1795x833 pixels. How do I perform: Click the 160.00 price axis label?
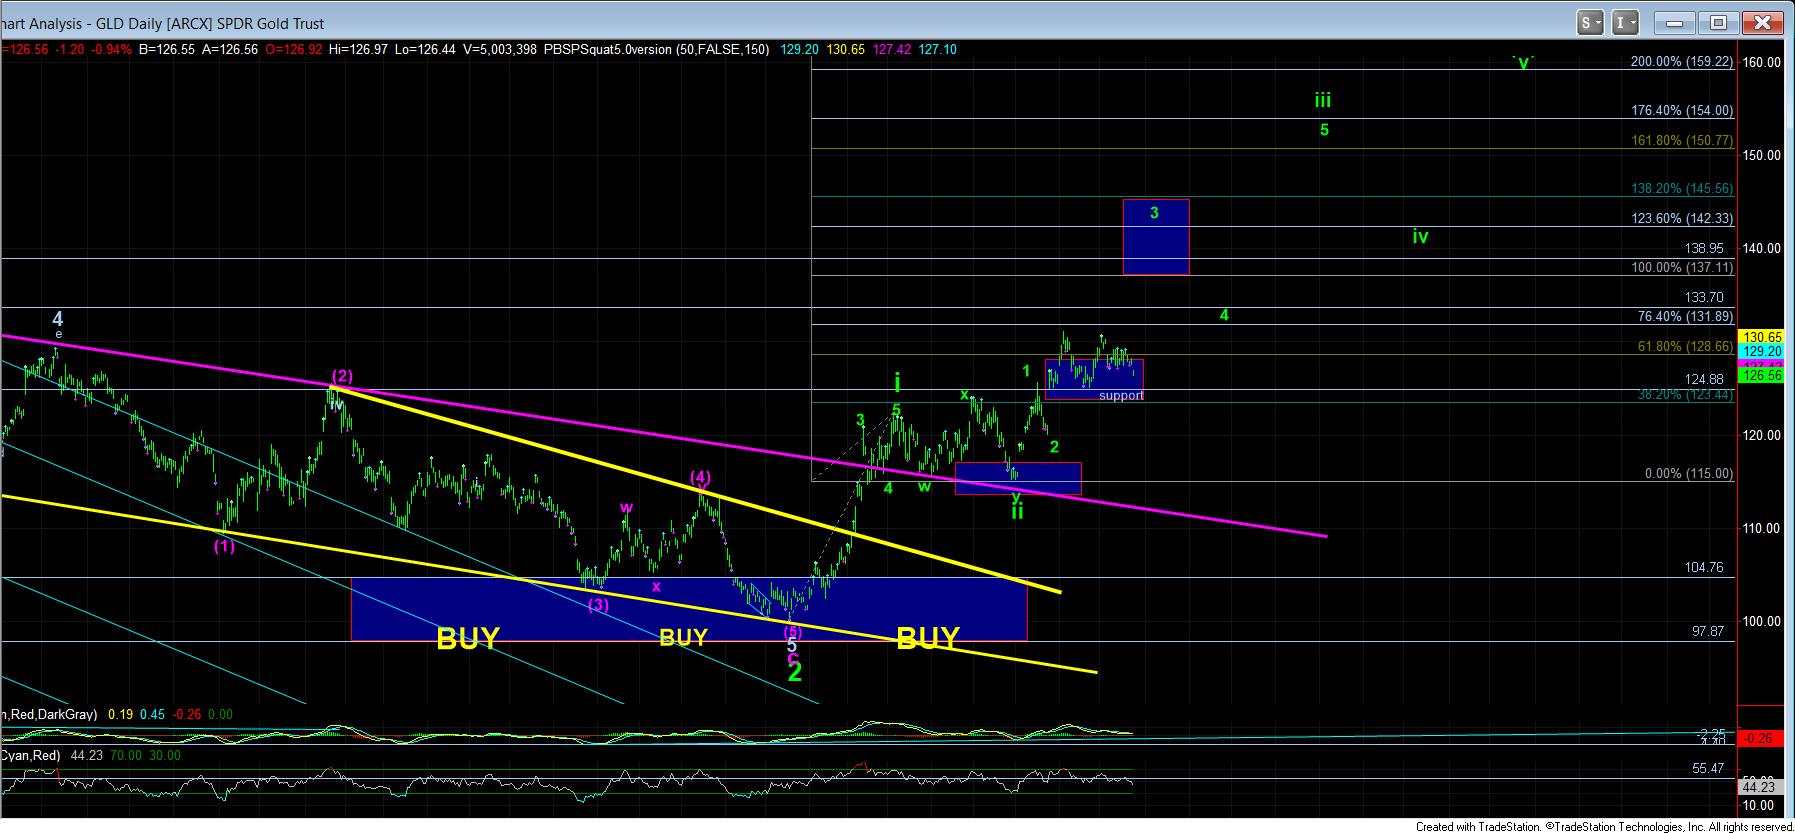coord(1761,61)
